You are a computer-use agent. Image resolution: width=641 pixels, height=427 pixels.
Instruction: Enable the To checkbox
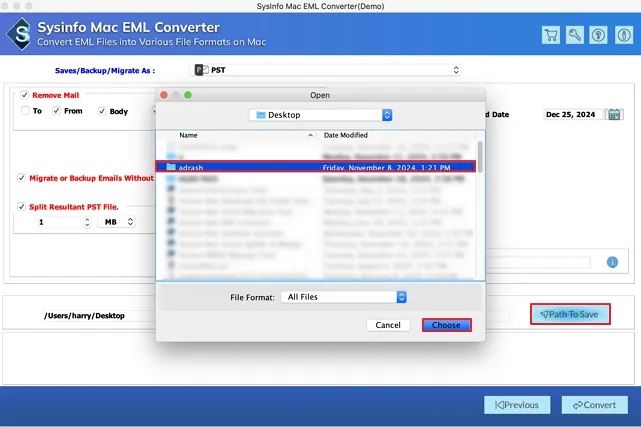point(25,111)
